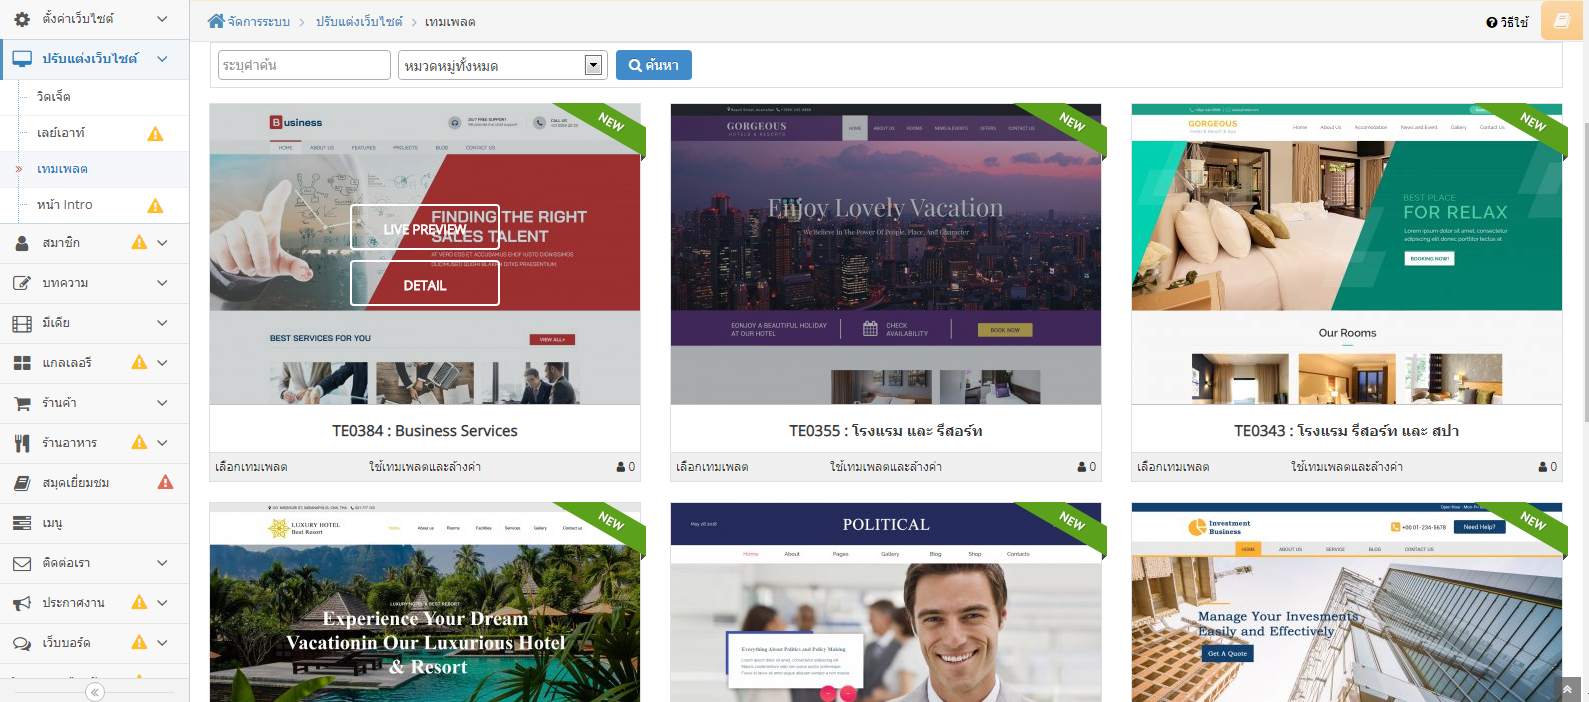1589x702 pixels.
Task: Expand the เว็บบอร์ด section chevron
Action: 162,643
